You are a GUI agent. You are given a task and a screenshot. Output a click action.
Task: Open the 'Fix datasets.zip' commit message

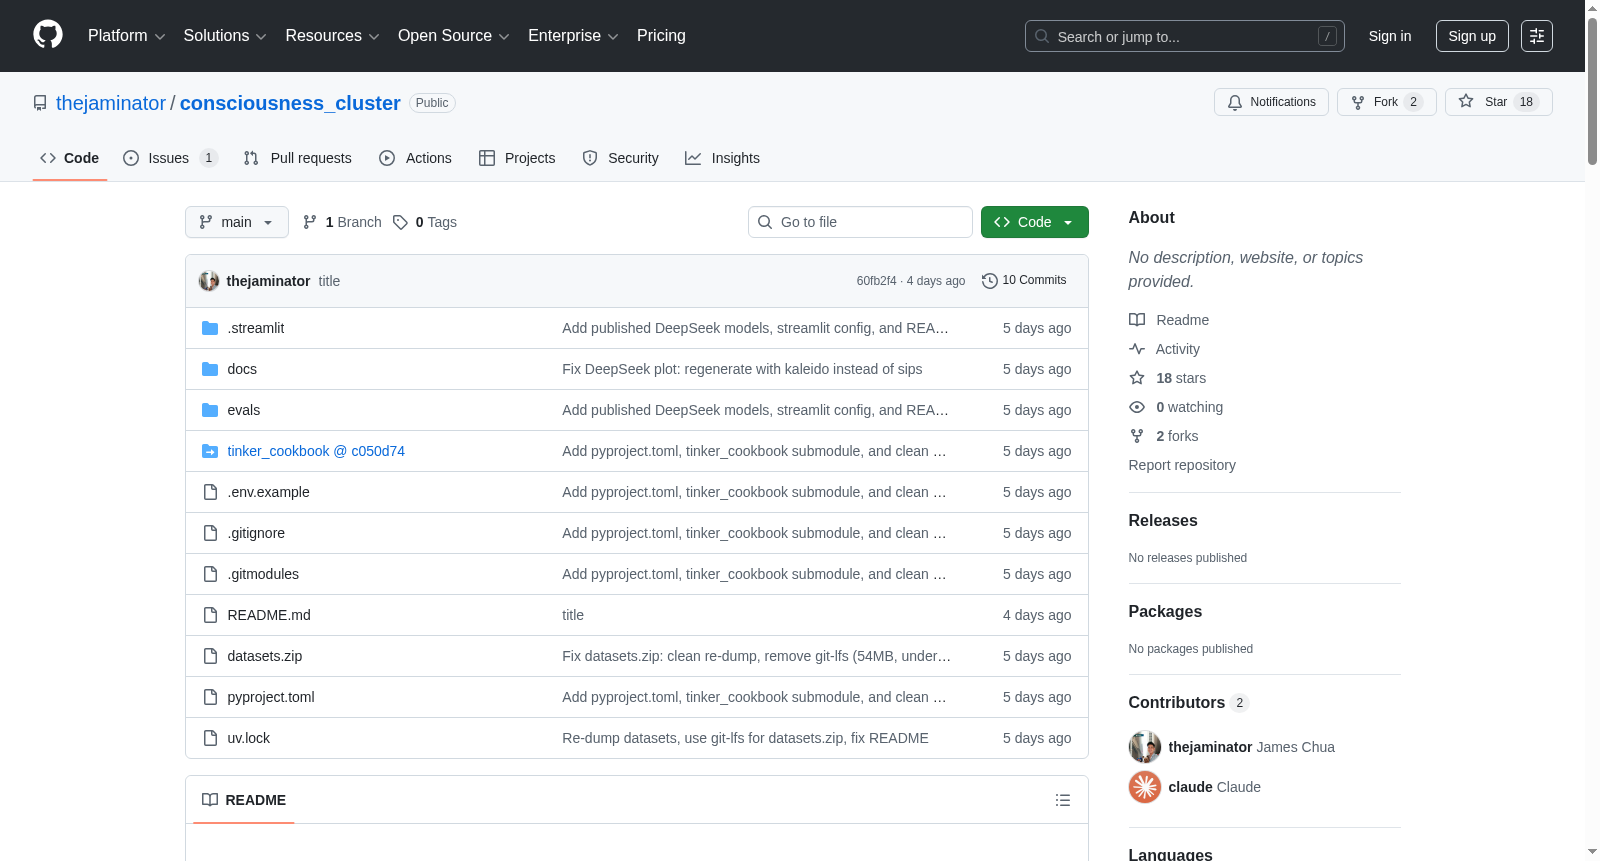756,656
